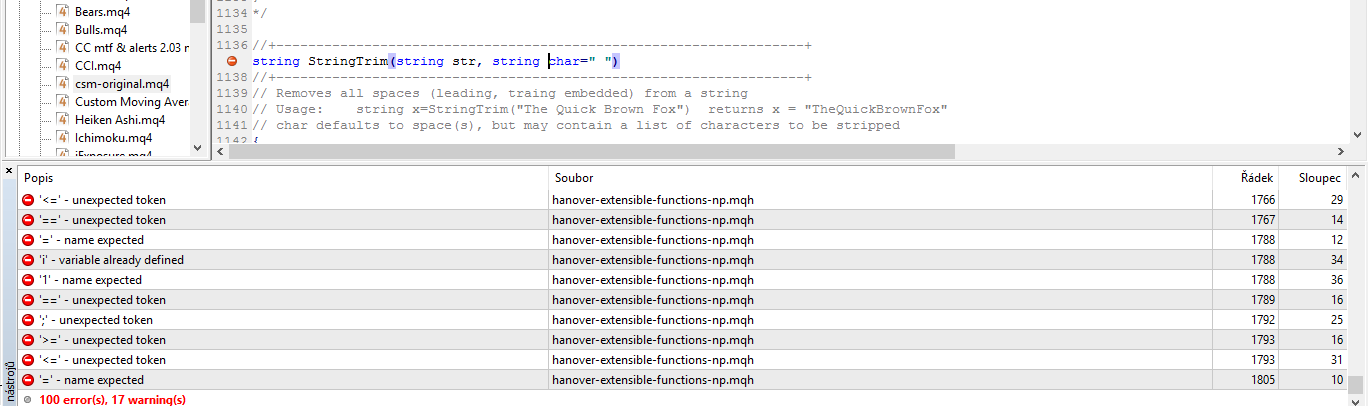This screenshot has height=406, width=1368.
Task: Click the error icon for '=' name expected, line 1788
Action: (28, 239)
